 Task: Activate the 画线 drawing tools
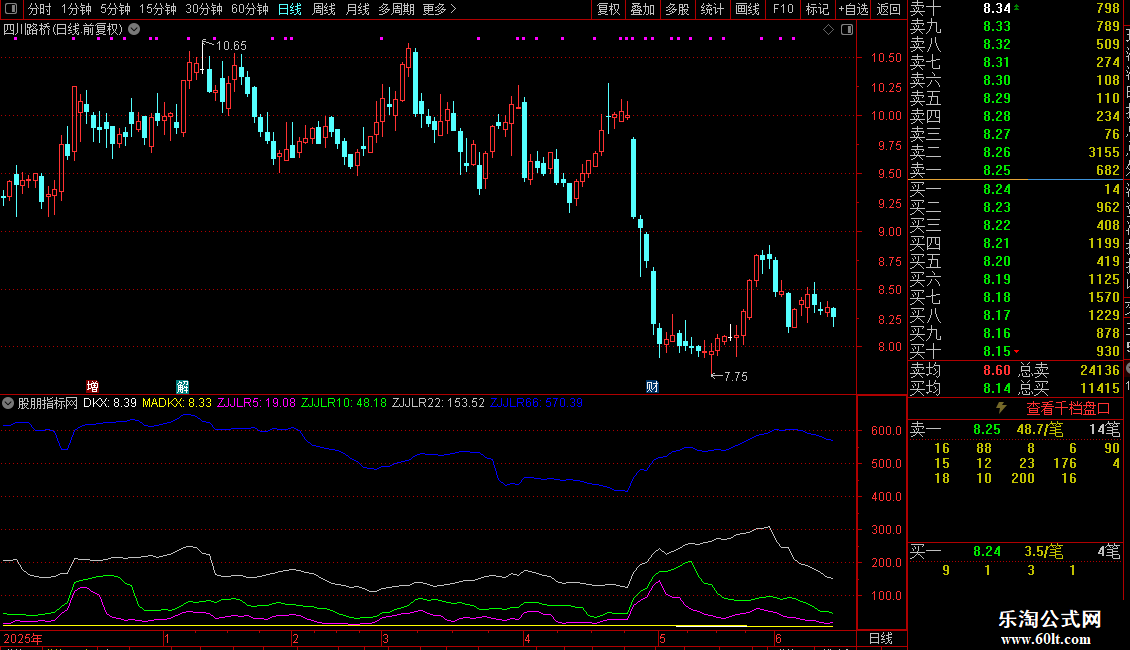pyautogui.click(x=747, y=9)
